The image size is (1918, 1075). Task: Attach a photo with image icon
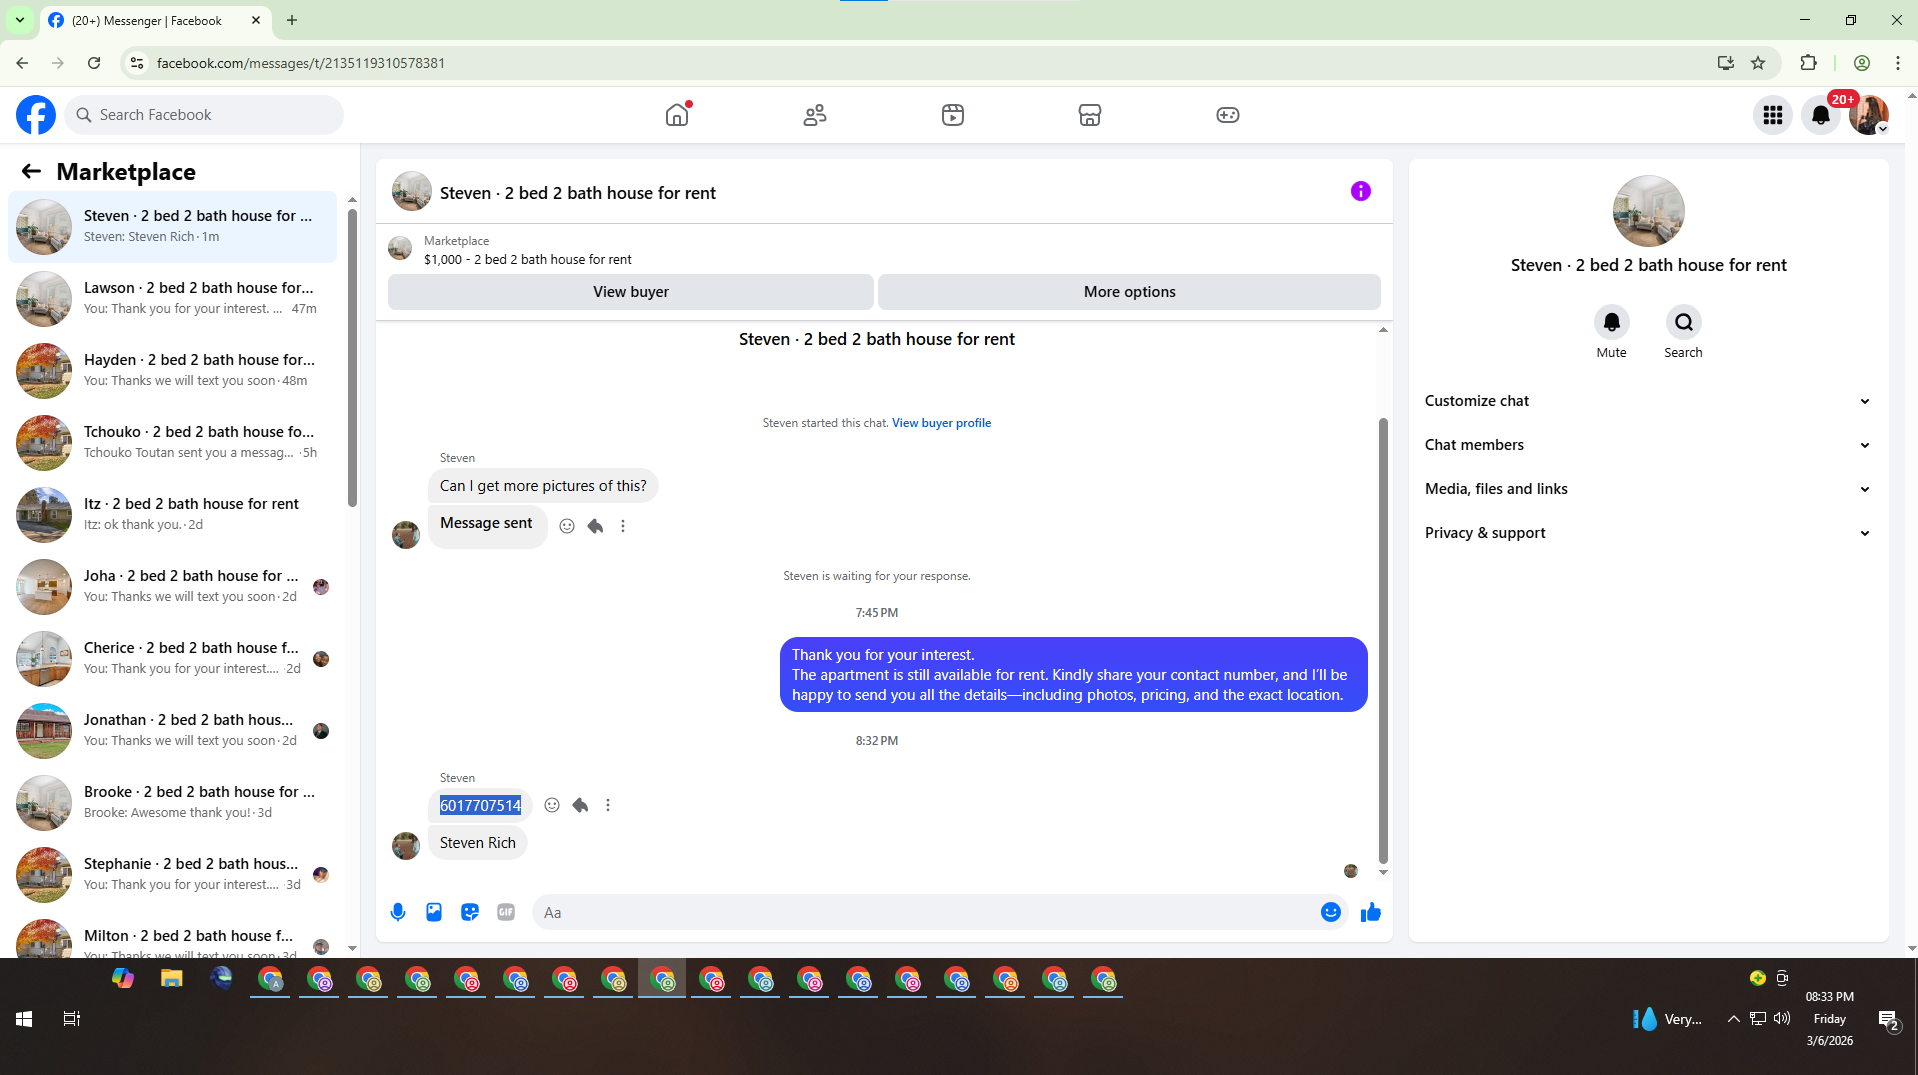point(434,912)
